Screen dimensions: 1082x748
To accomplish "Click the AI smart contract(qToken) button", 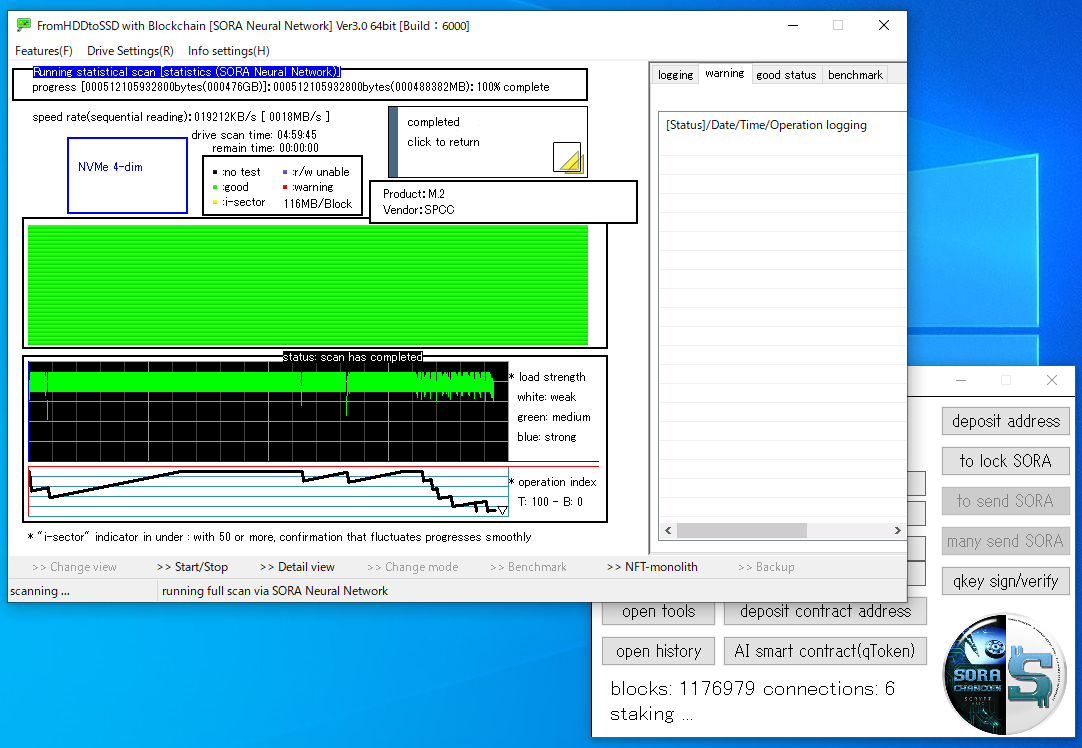I will pos(825,651).
